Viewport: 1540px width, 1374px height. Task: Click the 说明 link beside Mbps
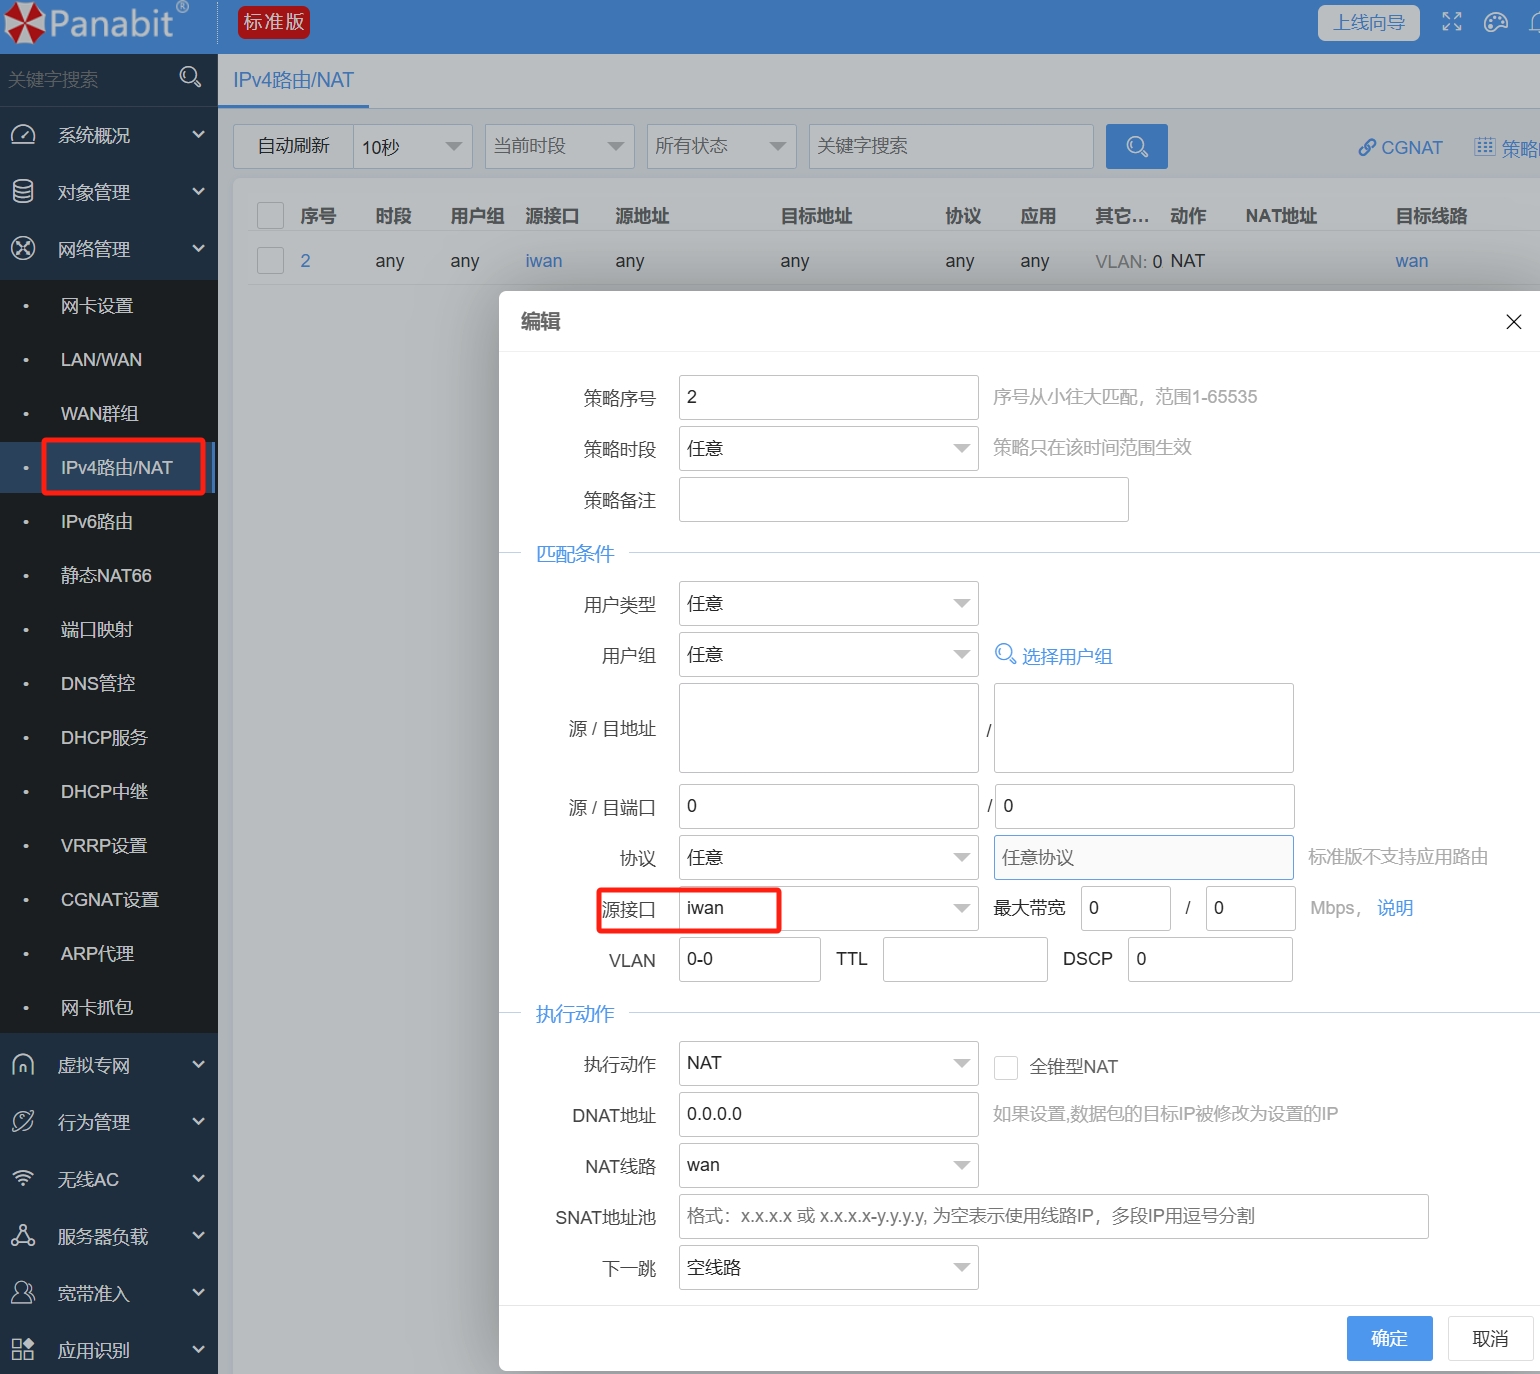pyautogui.click(x=1395, y=908)
